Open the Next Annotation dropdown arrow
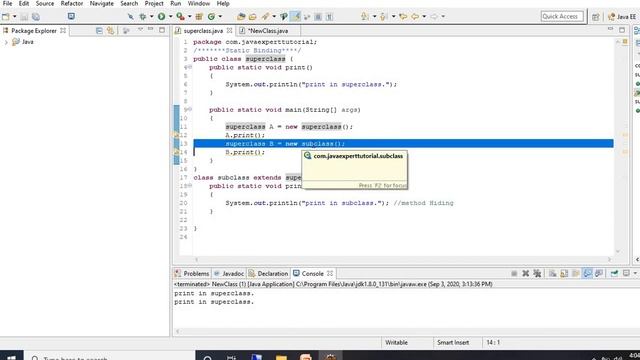Viewport: 640px width, 360px height. click(374, 17)
